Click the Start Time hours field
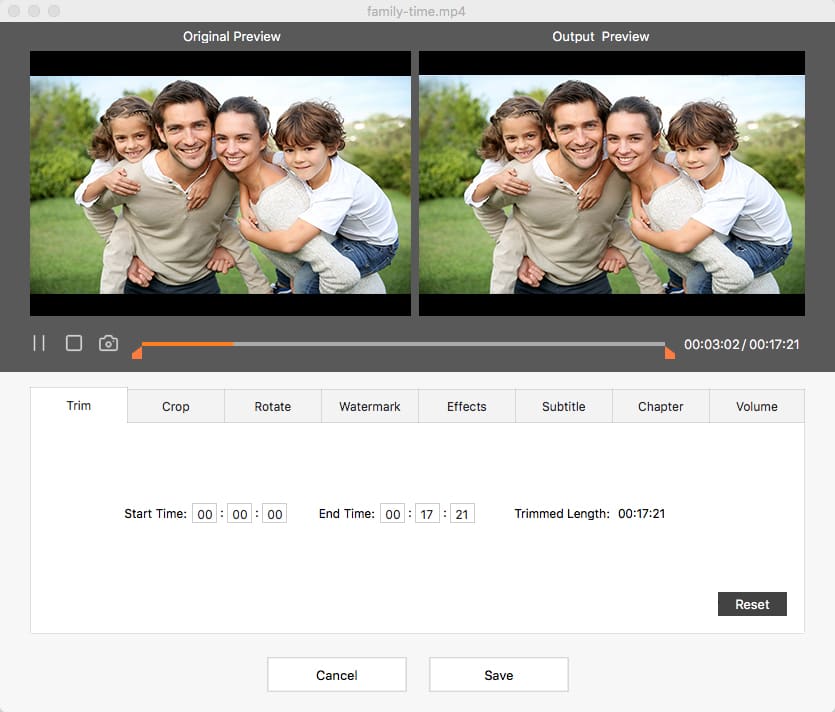This screenshot has height=712, width=835. tap(205, 514)
